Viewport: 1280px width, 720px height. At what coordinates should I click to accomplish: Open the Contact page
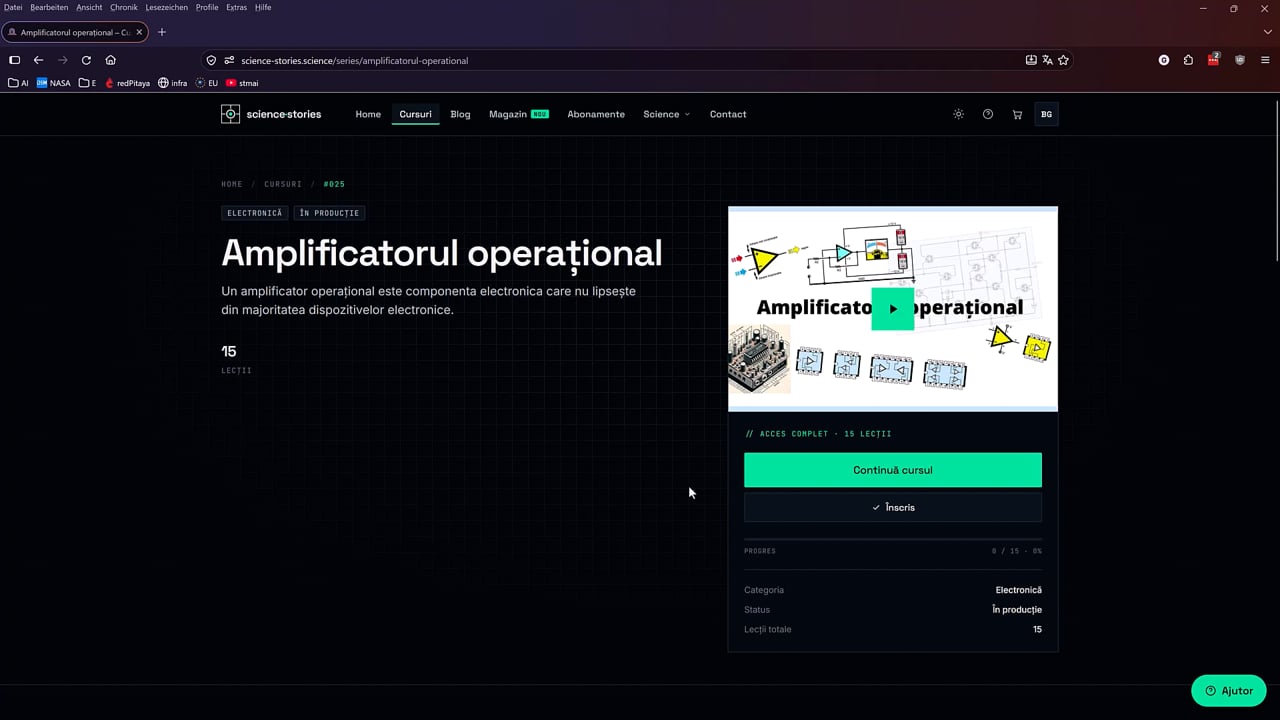pos(728,114)
